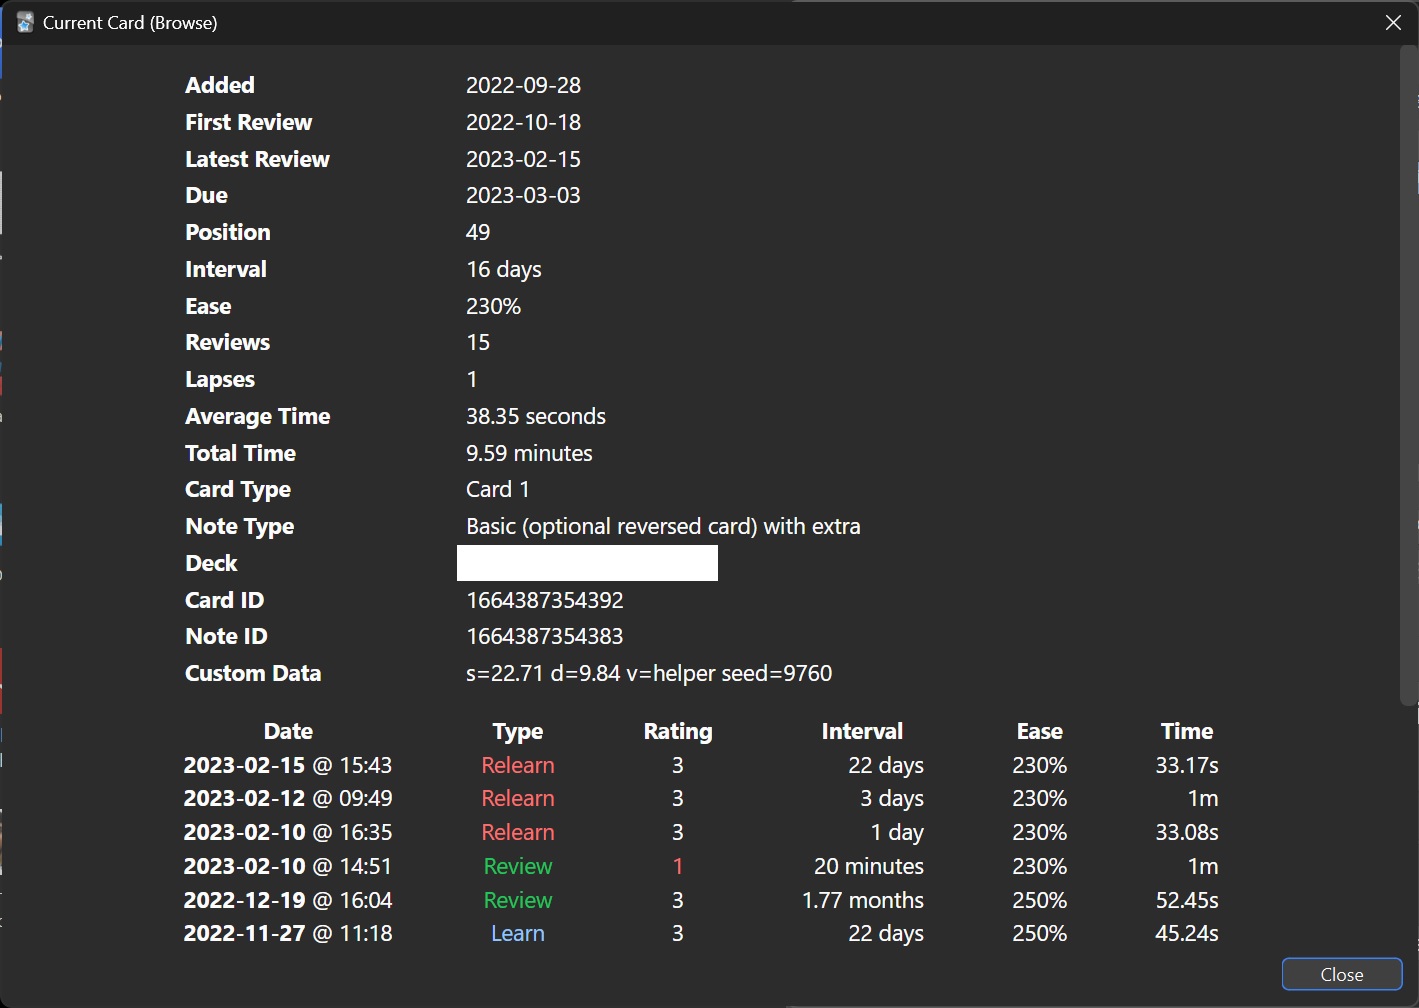Click the Time column header
The image size is (1419, 1008).
[x=1186, y=731]
